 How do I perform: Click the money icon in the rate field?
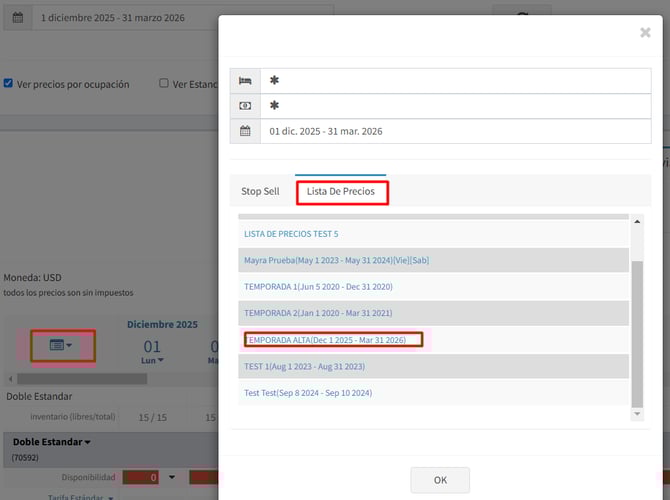(245, 105)
